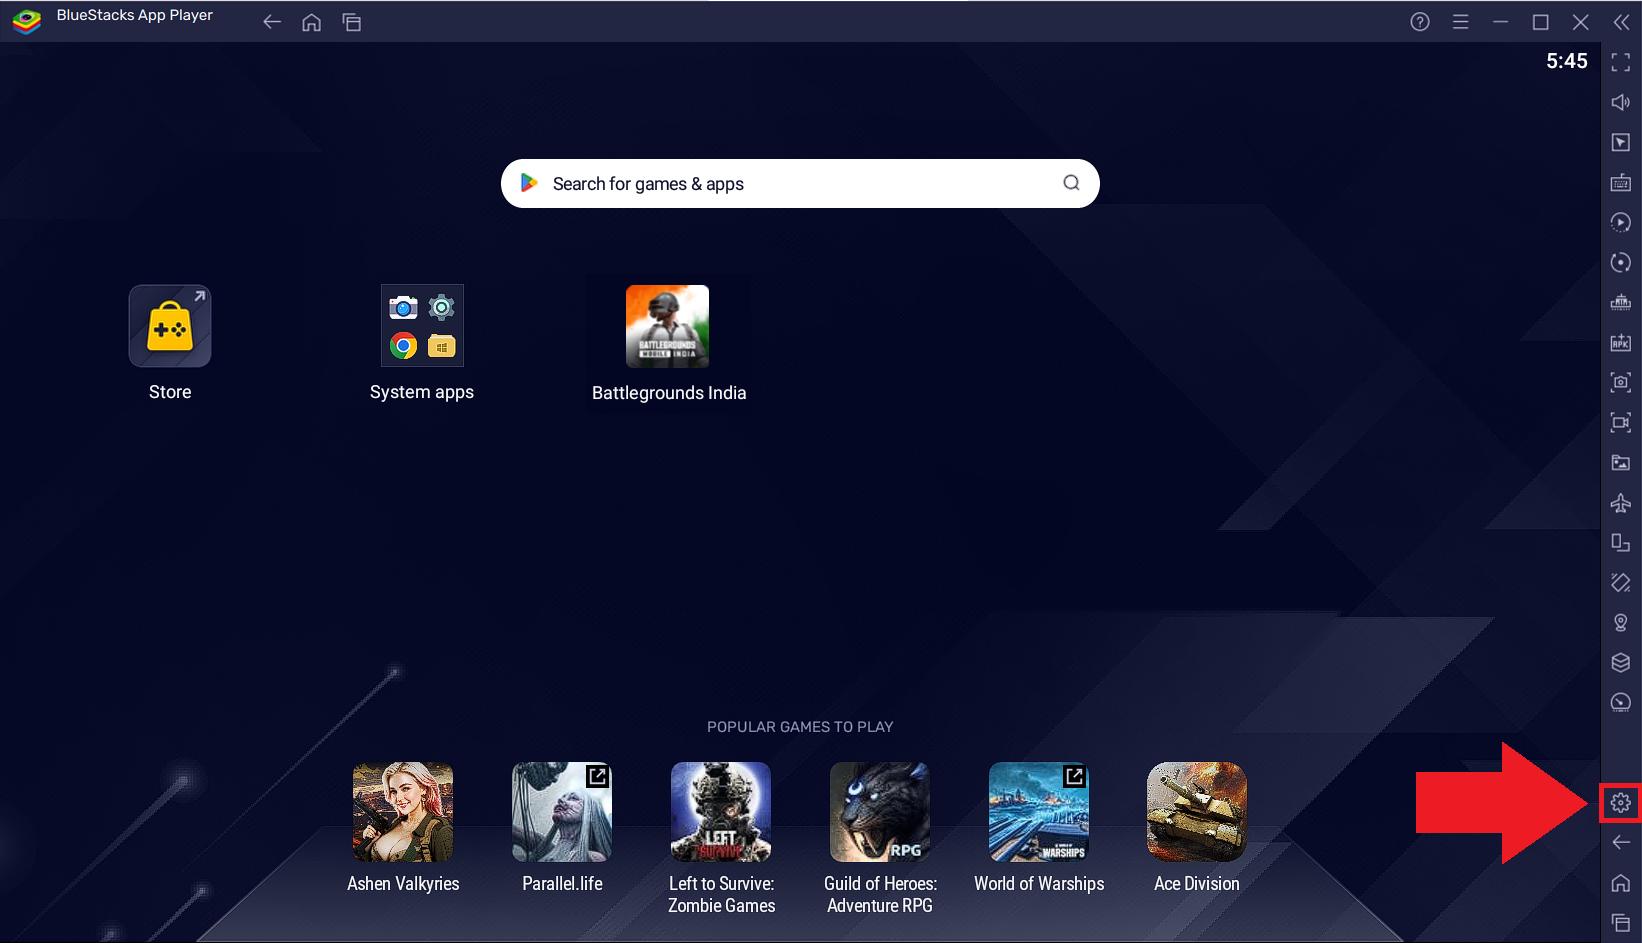1642x943 pixels.
Task: Click the 5:45 clock text
Action: [1566, 61]
